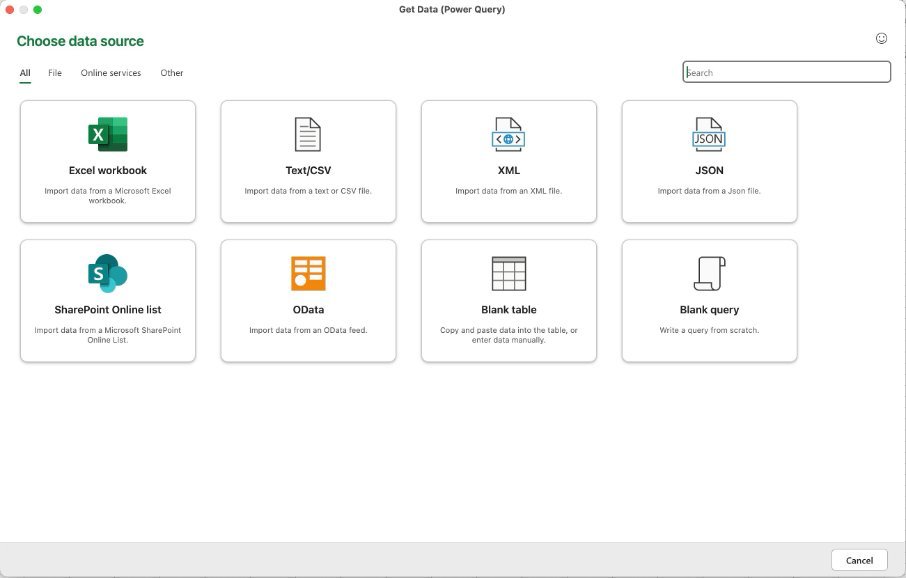The height and width of the screenshot is (578, 906).
Task: Select the "OData" card title
Action: [x=308, y=310]
